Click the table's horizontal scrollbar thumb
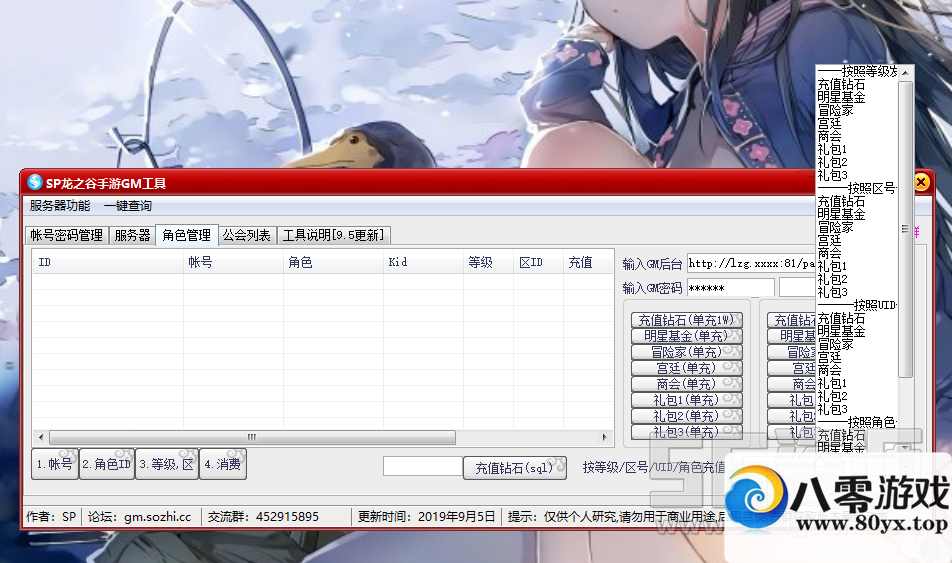Screen dimensions: 952x563 pos(252,437)
